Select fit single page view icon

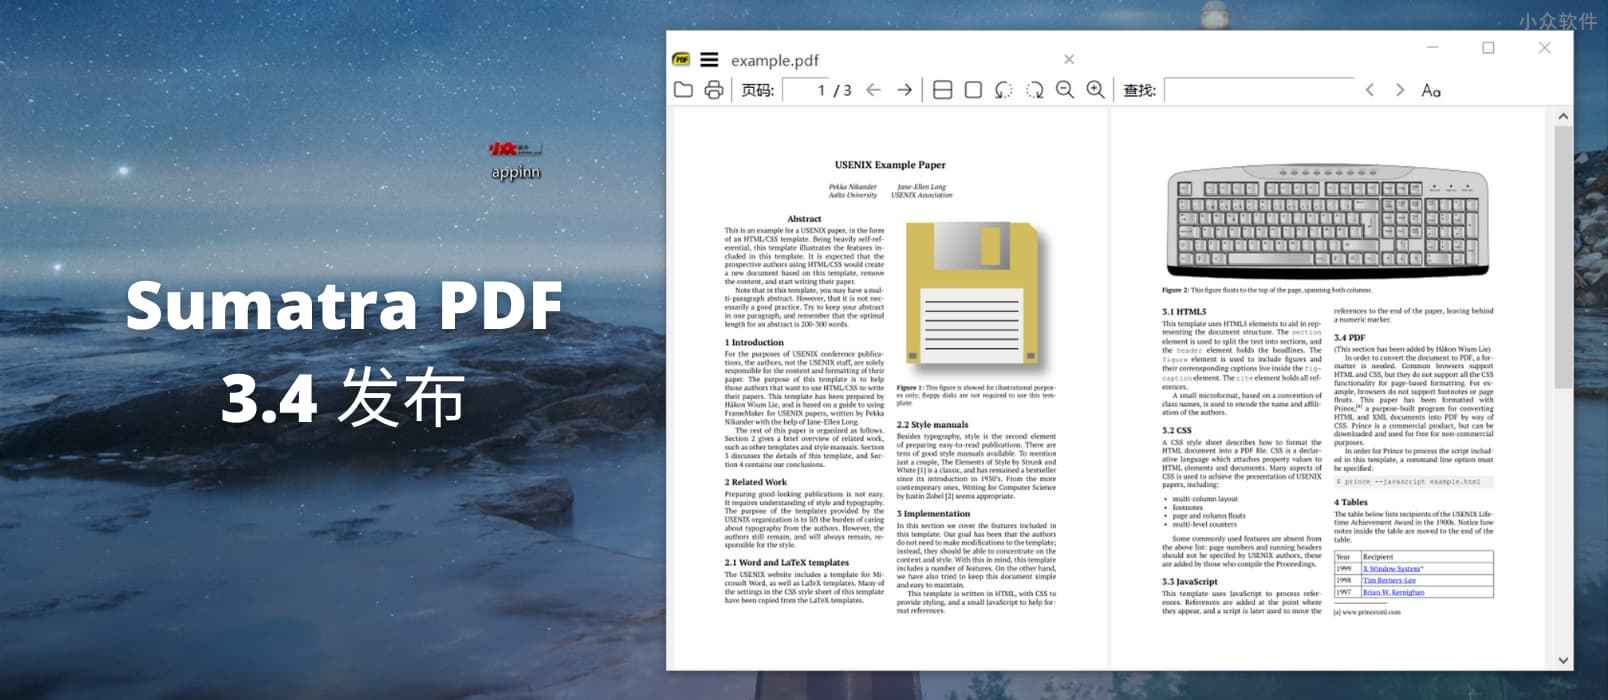pos(973,90)
